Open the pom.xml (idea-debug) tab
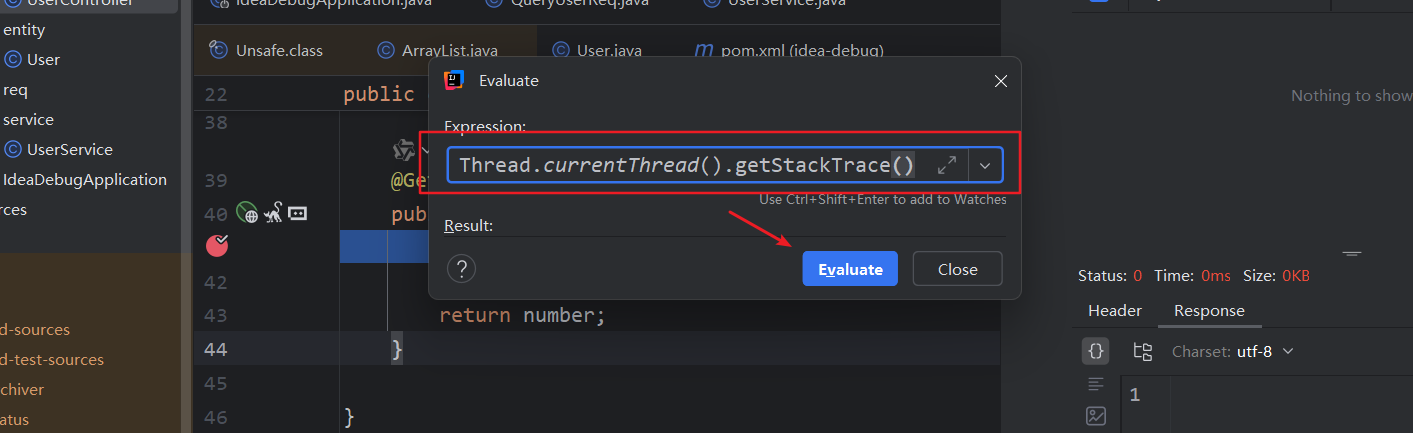This screenshot has width=1413, height=433. click(788, 50)
